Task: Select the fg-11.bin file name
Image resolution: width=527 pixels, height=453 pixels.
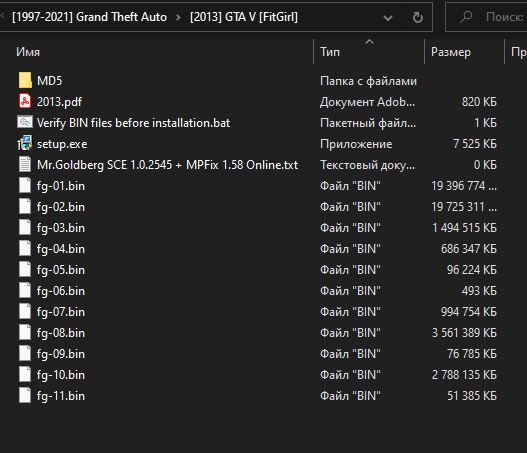Action: coord(61,396)
